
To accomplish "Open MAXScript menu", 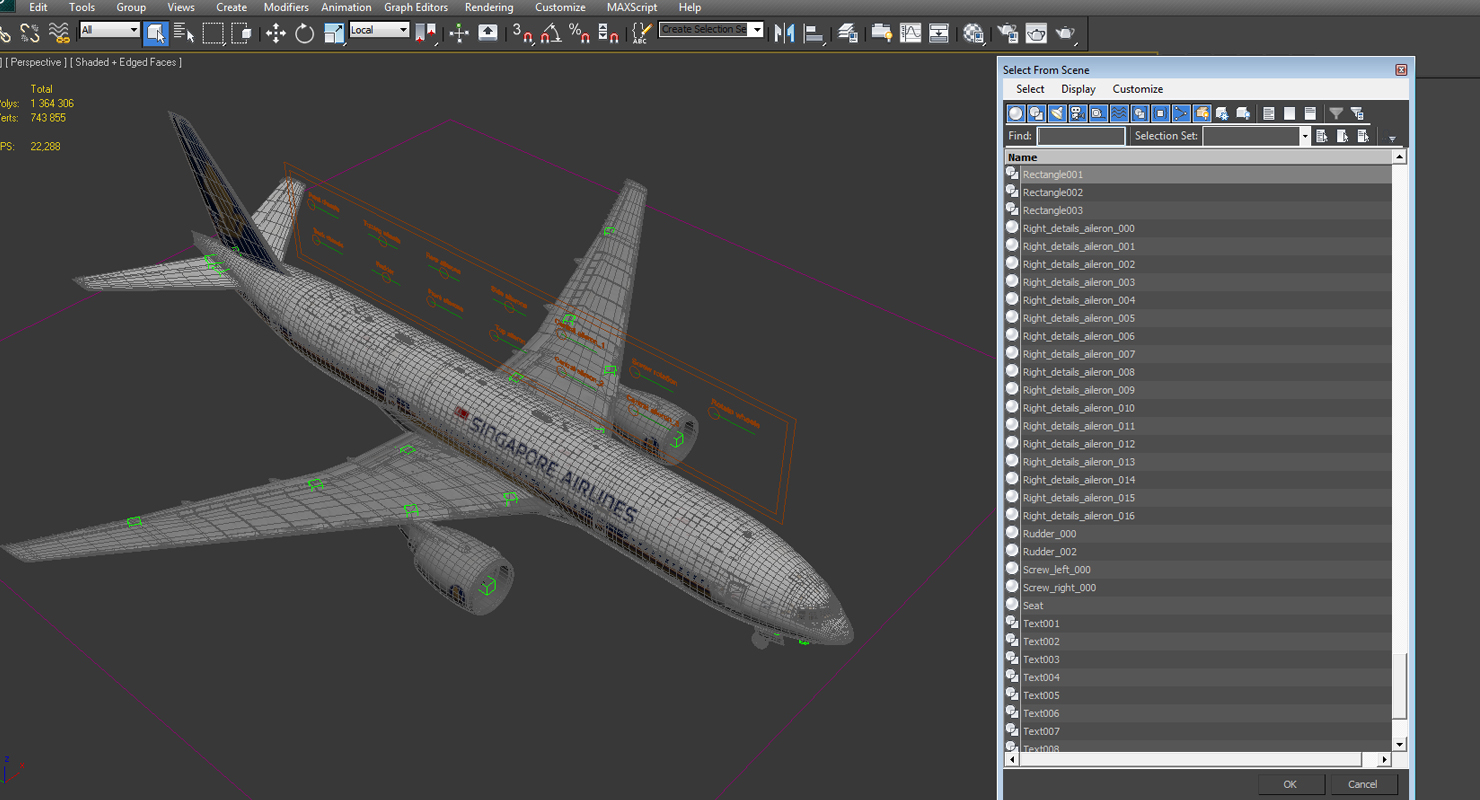I will click(632, 7).
